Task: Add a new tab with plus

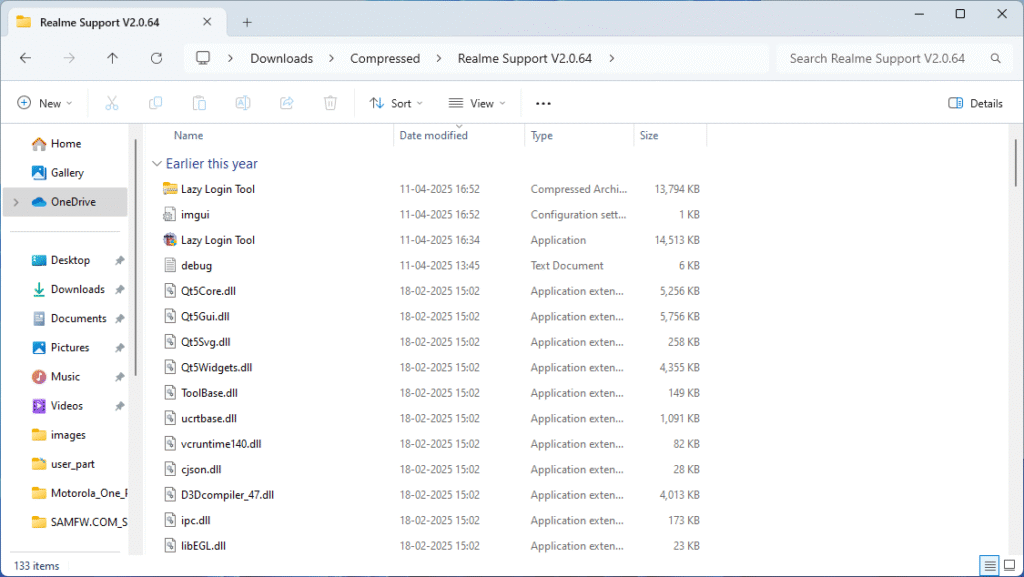Action: click(x=247, y=22)
